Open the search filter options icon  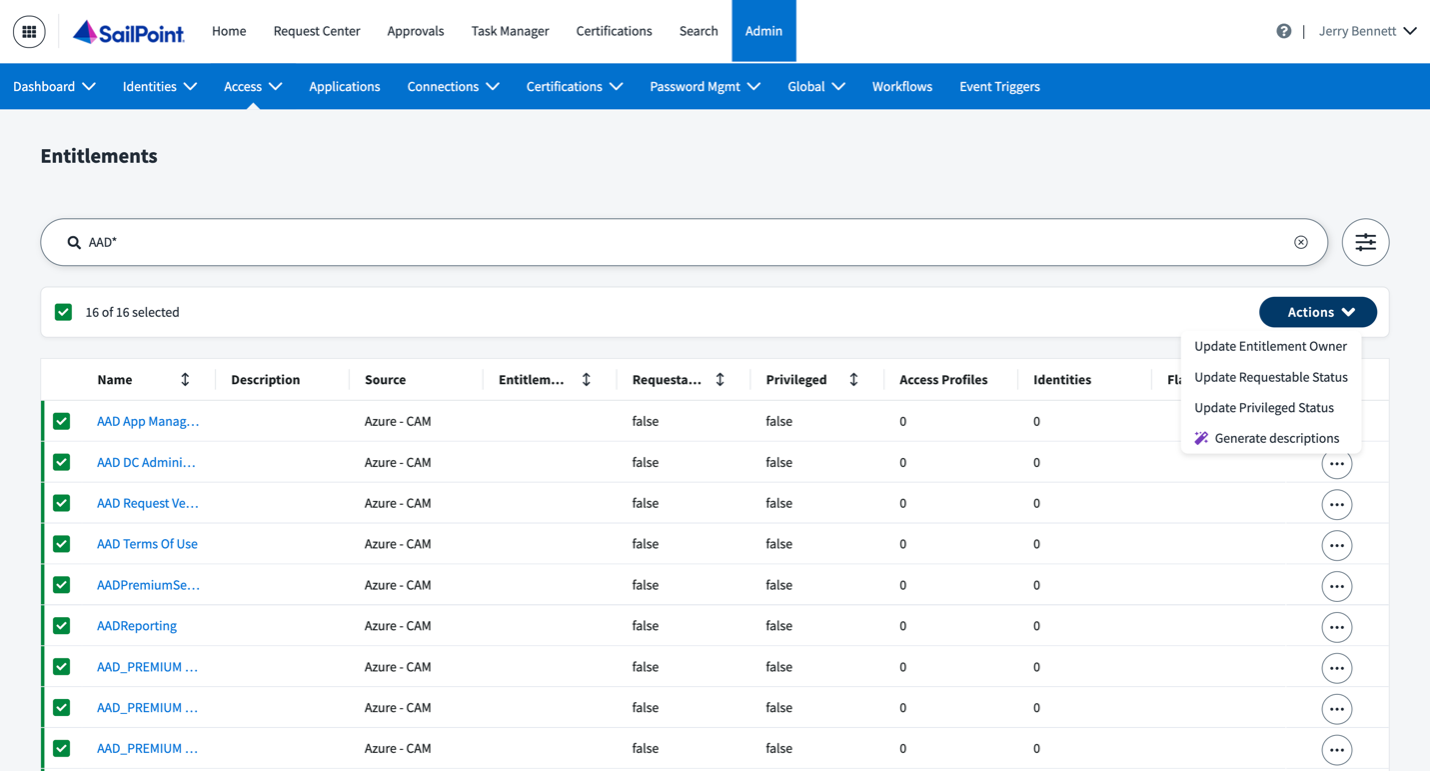click(1365, 242)
